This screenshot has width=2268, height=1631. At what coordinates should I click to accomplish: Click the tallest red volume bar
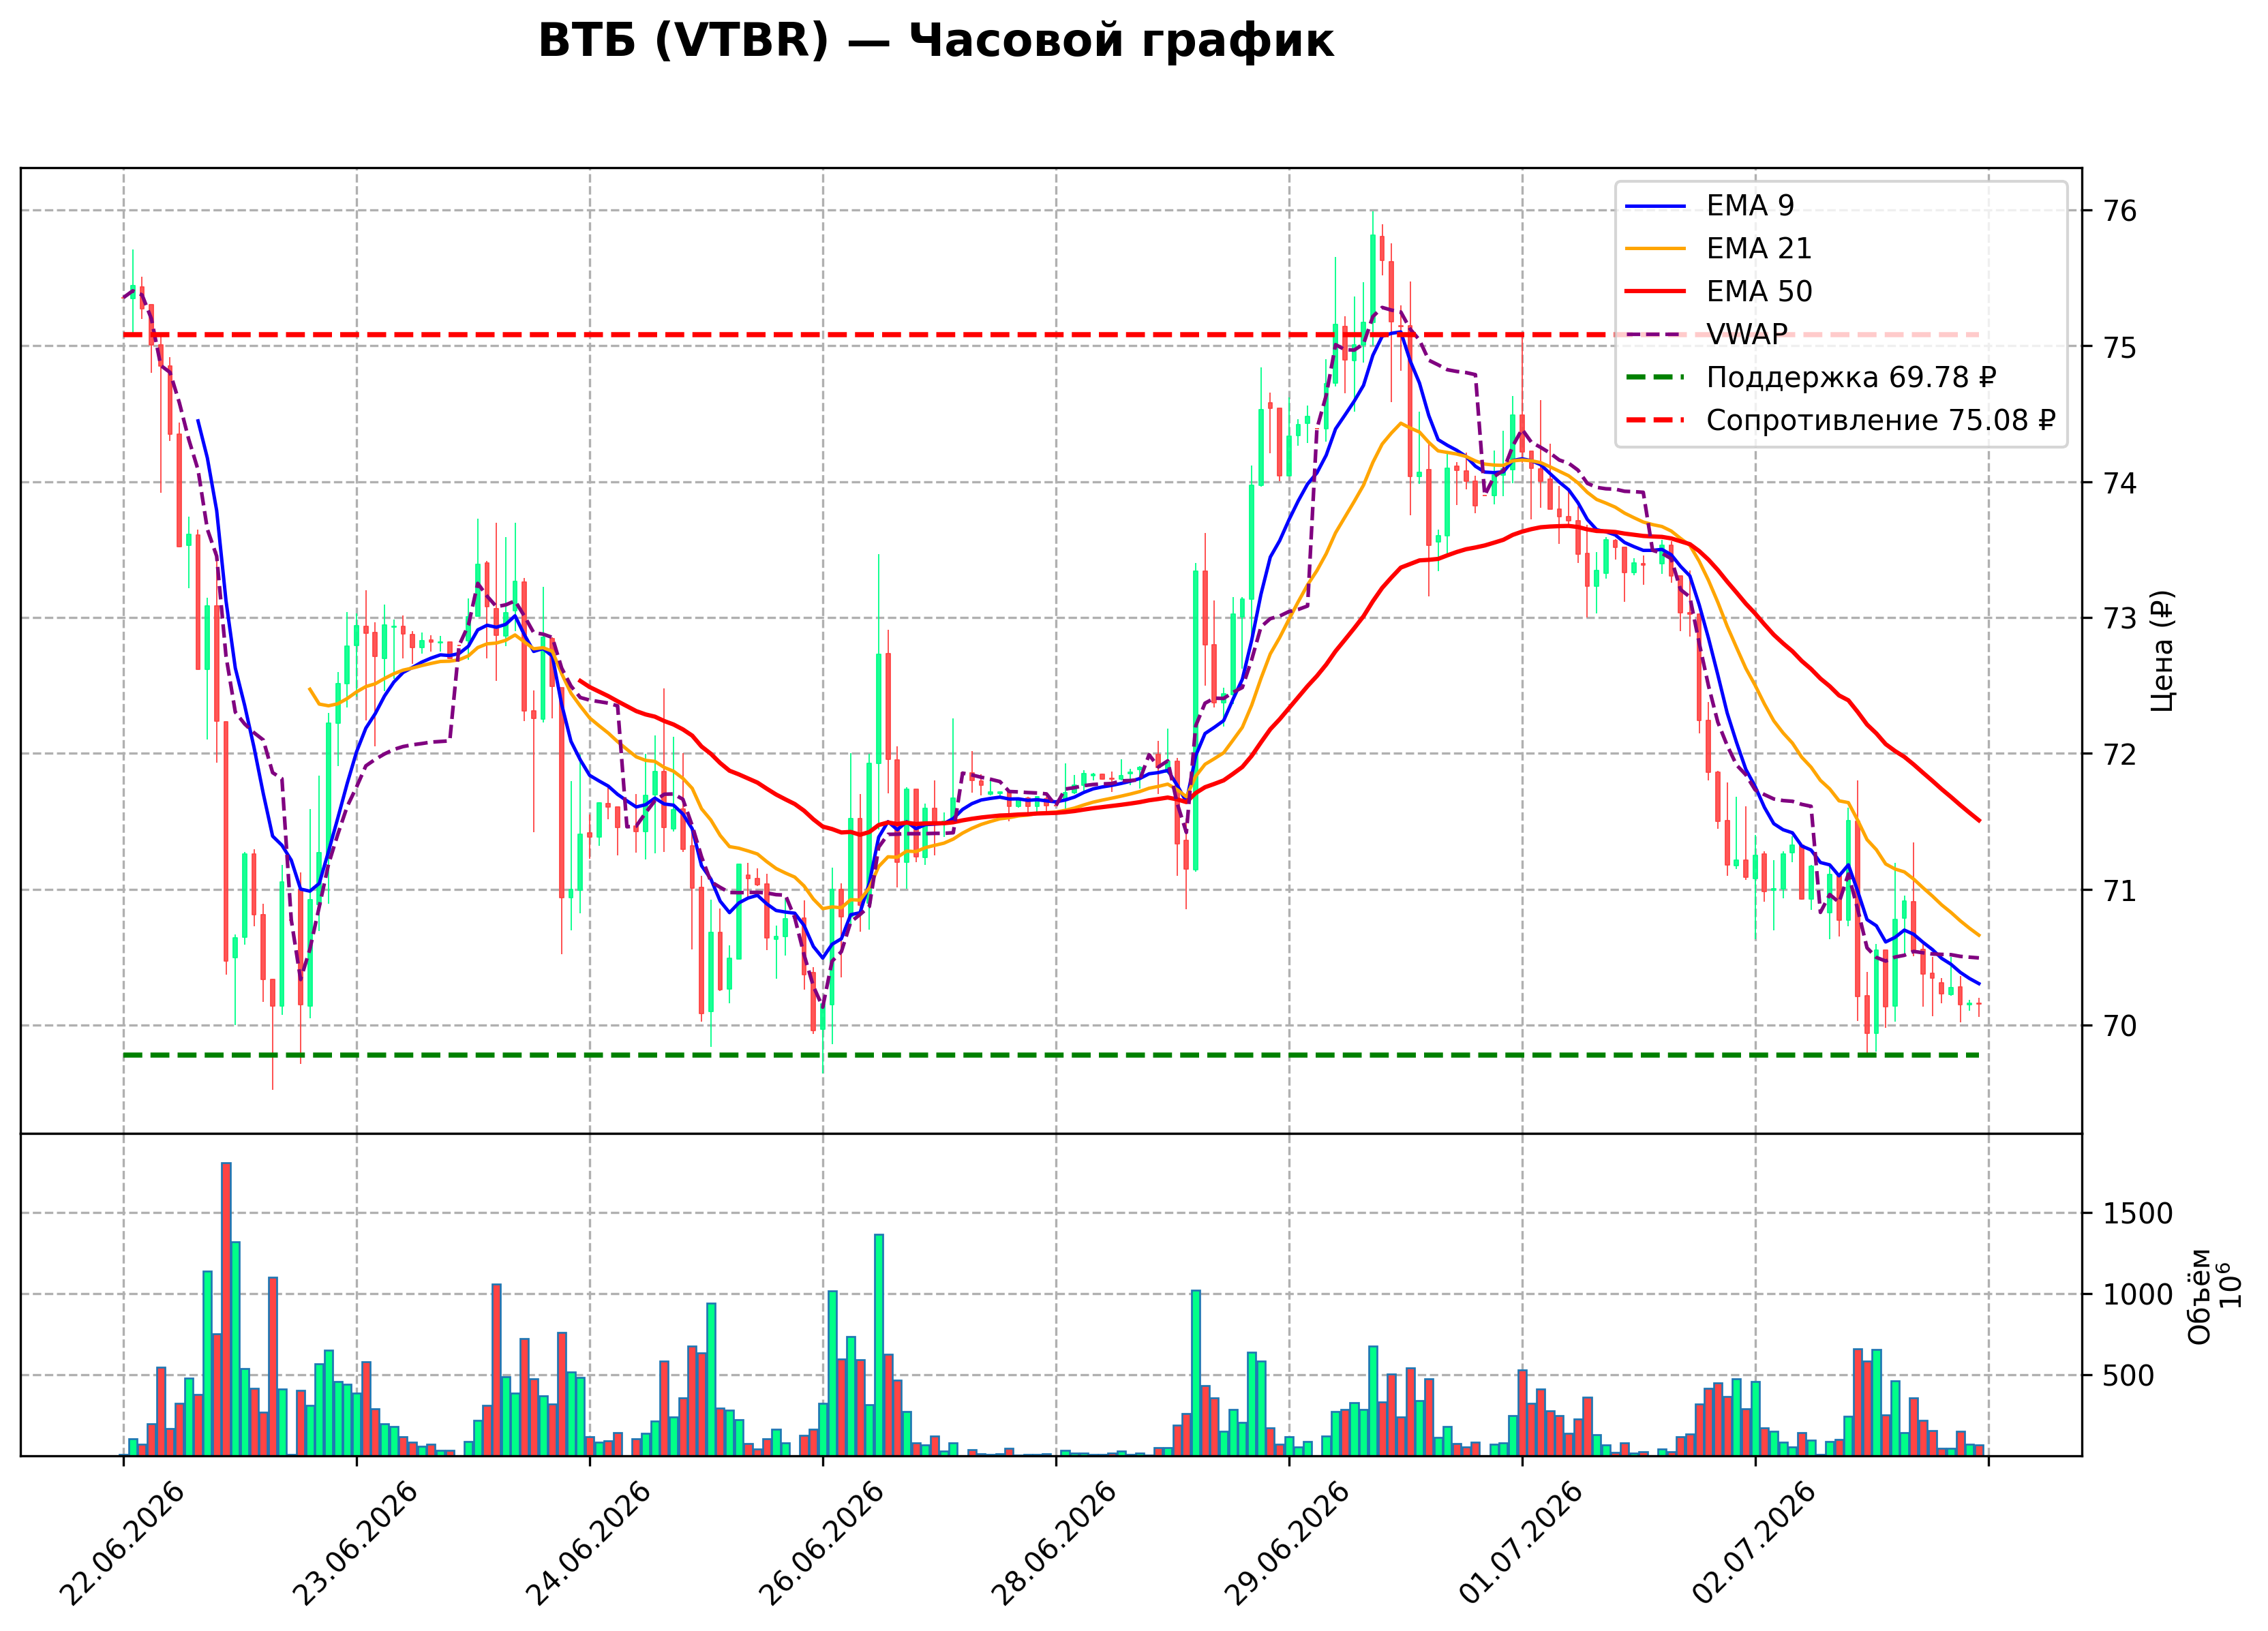[226, 1309]
